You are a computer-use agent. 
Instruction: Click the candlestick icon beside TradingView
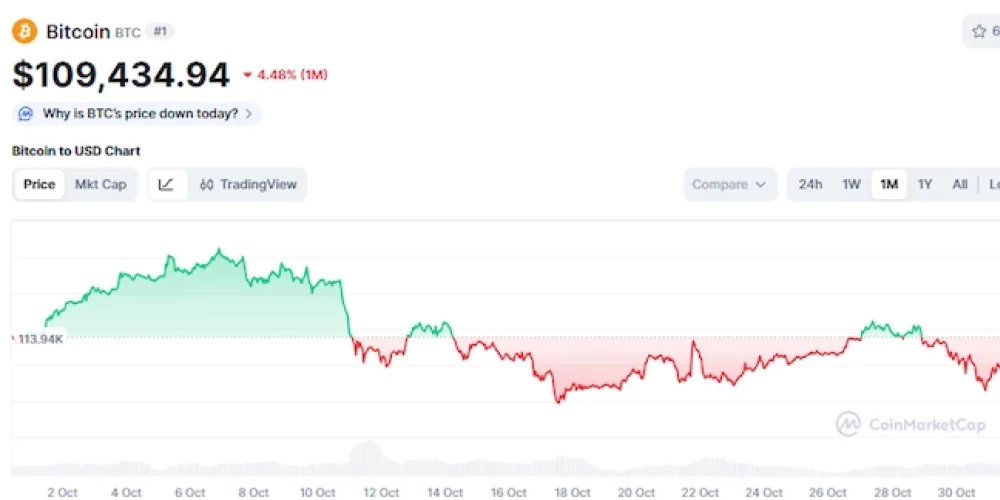point(206,185)
